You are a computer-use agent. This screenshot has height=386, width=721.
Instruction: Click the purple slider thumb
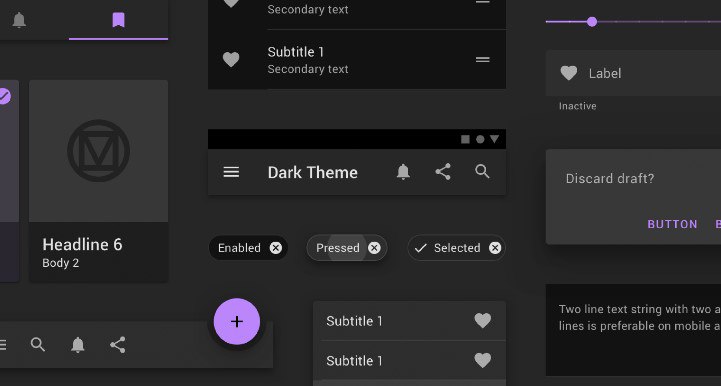tap(592, 22)
